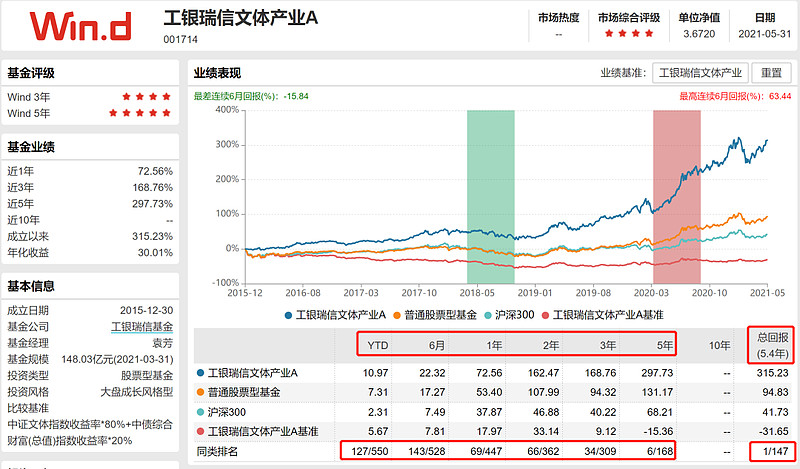Viewport: 800px width, 469px height.
Task: Click the 业绩表现 section header
Action: [217, 73]
